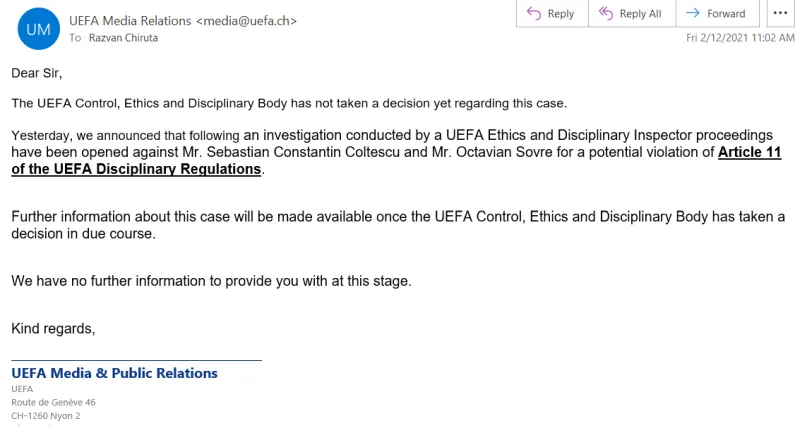Click the 'CH-1260 Nyon 2' address line

point(46,416)
